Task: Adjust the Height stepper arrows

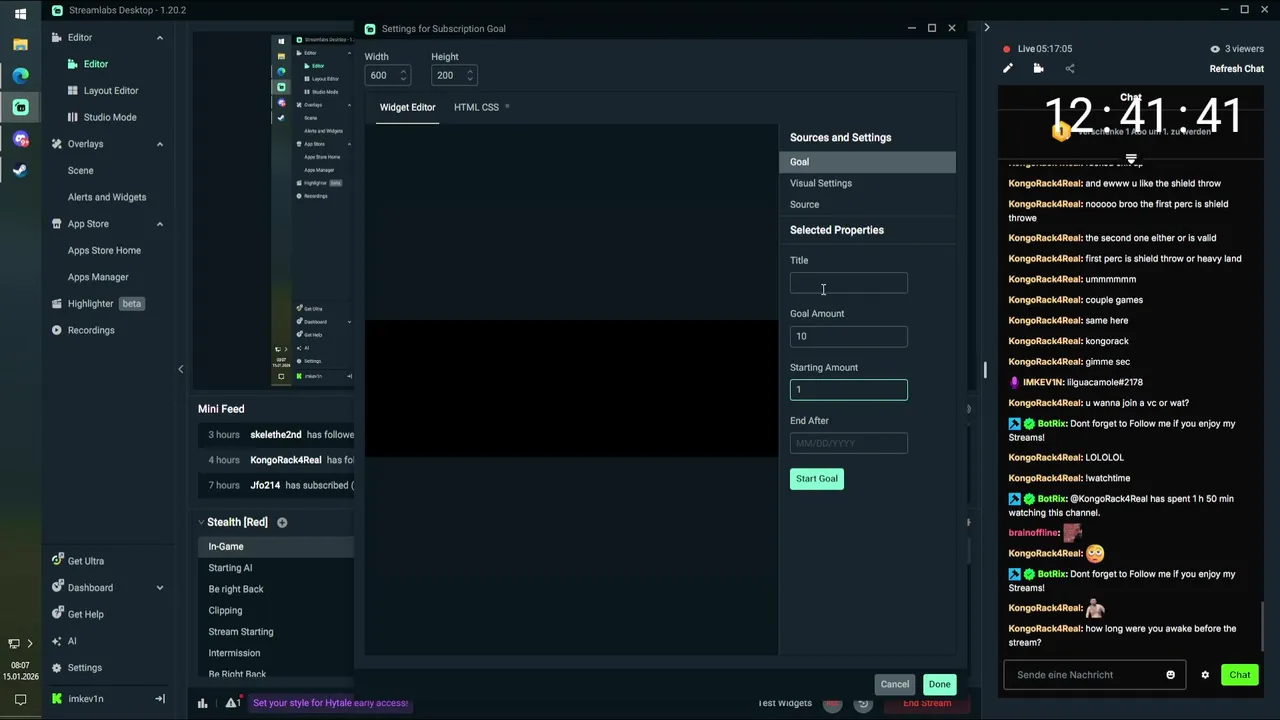Action: [469, 75]
